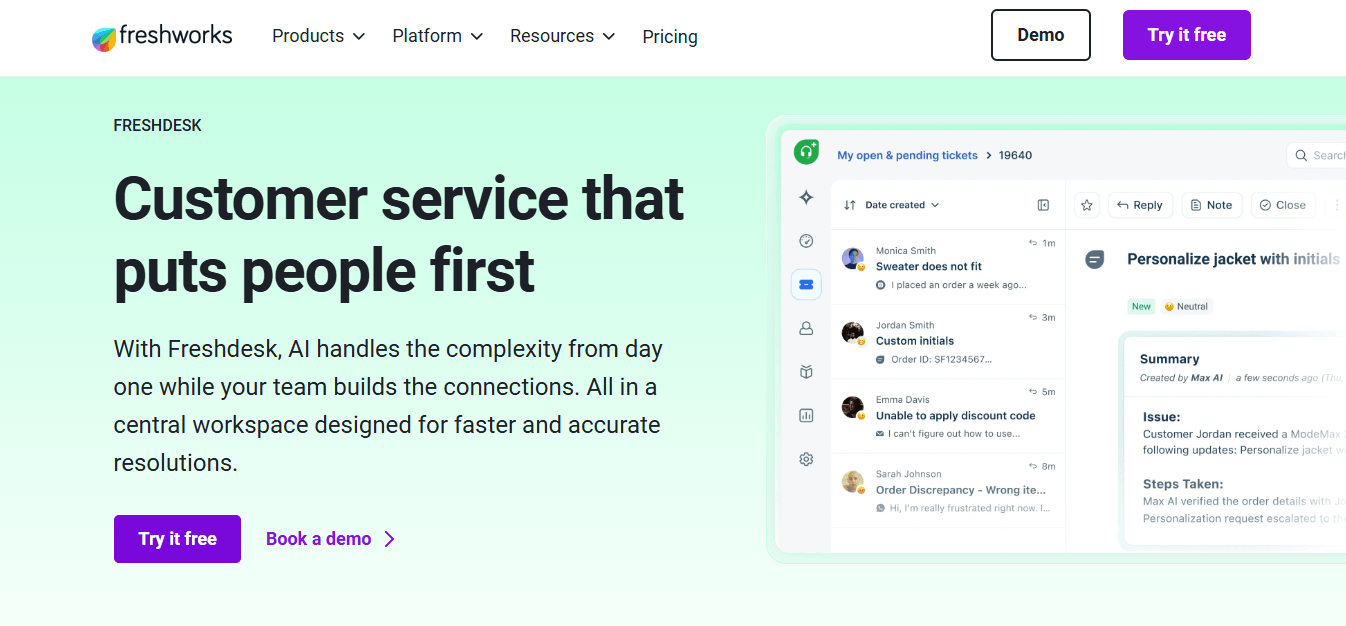Expand the Platform menu
This screenshot has height=626, width=1346.
pos(438,36)
